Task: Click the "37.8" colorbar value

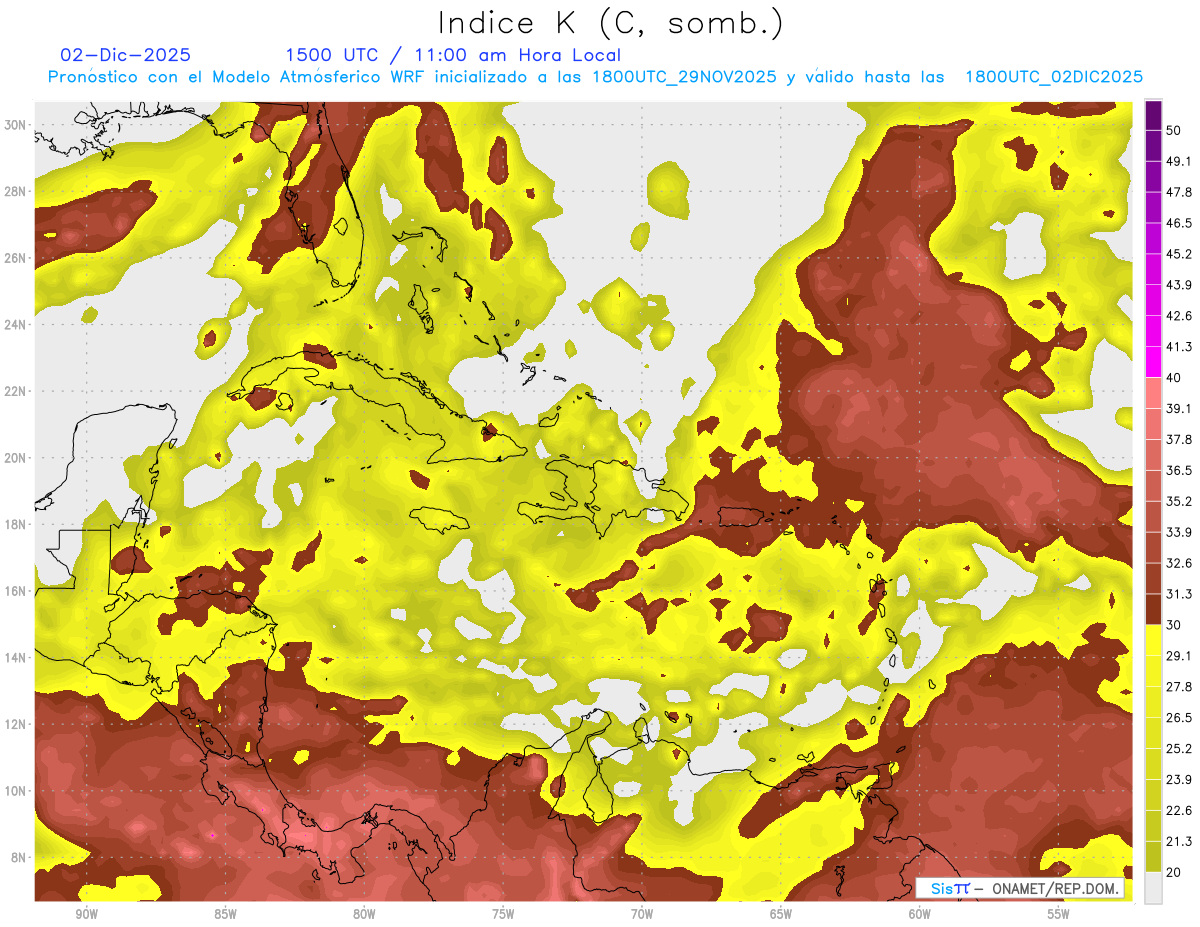Action: (x=1178, y=439)
